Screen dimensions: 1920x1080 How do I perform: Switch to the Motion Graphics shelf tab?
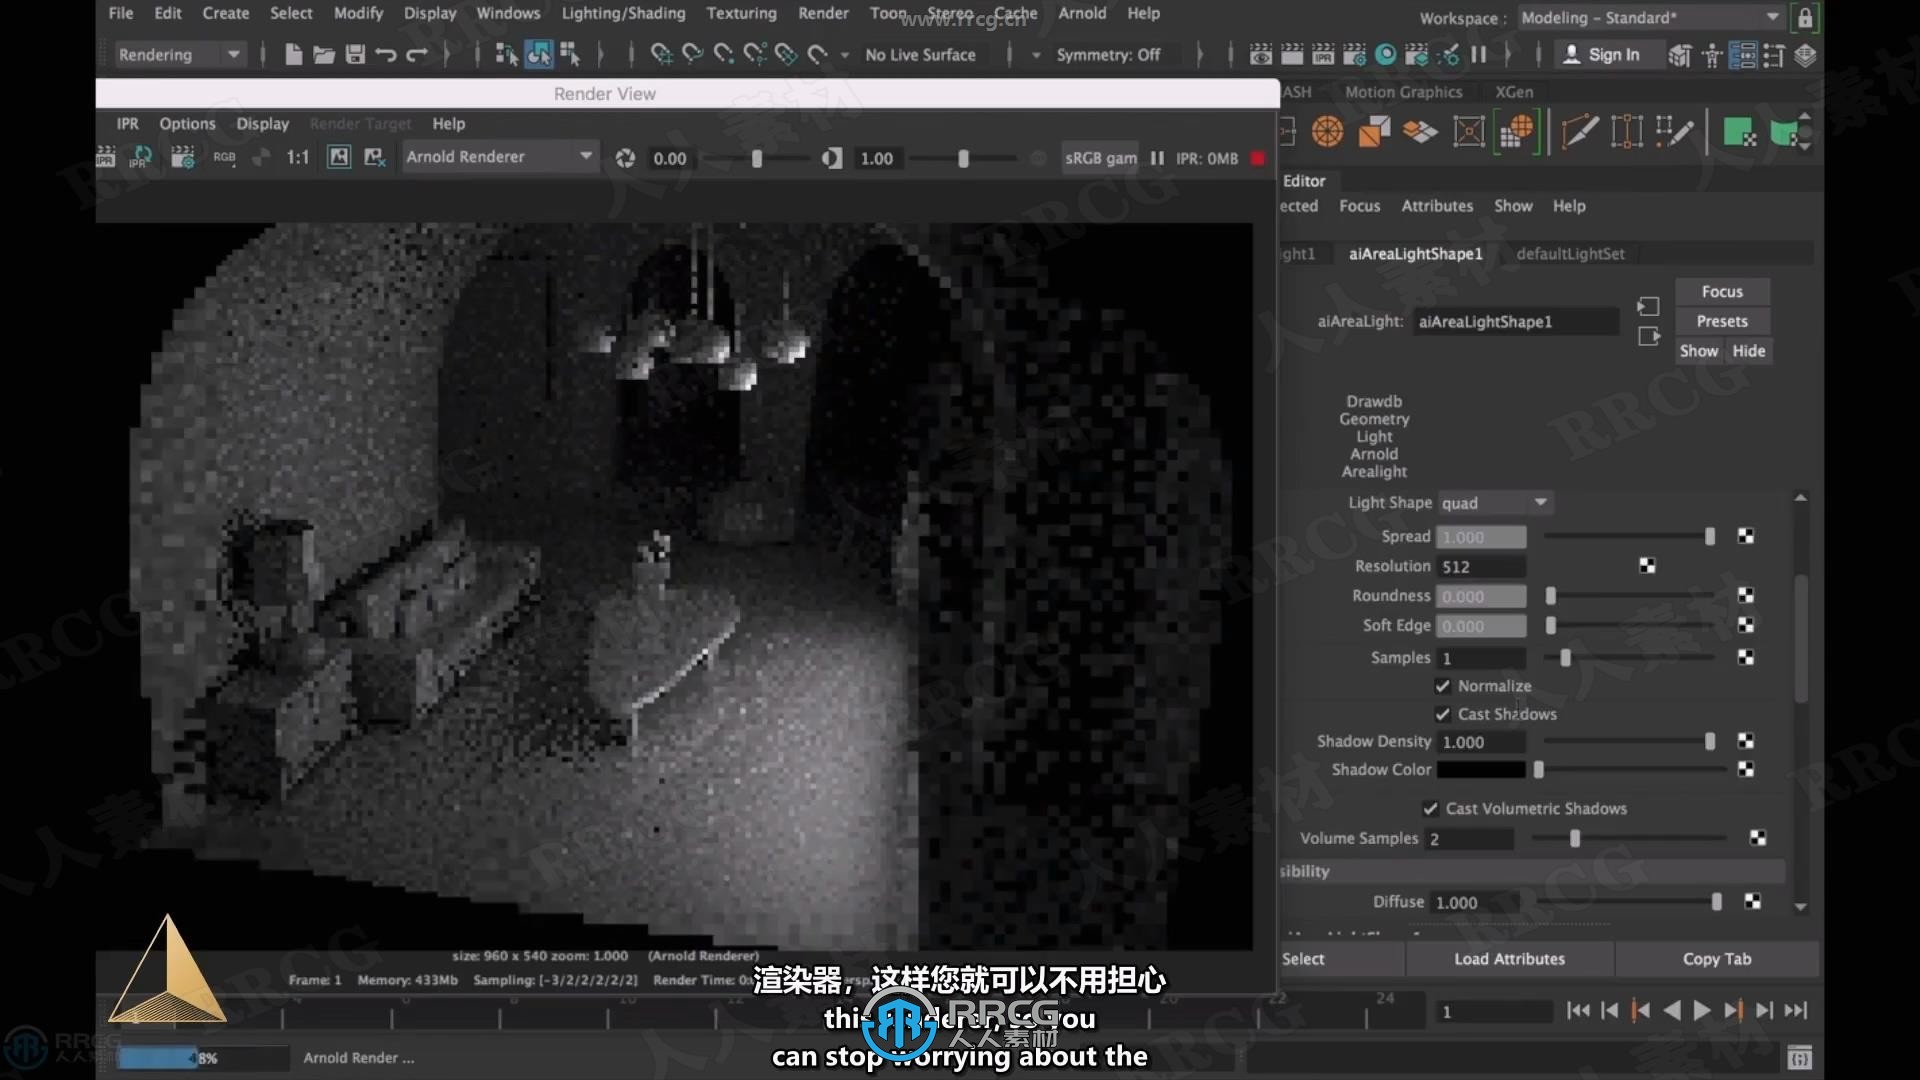click(x=1403, y=92)
